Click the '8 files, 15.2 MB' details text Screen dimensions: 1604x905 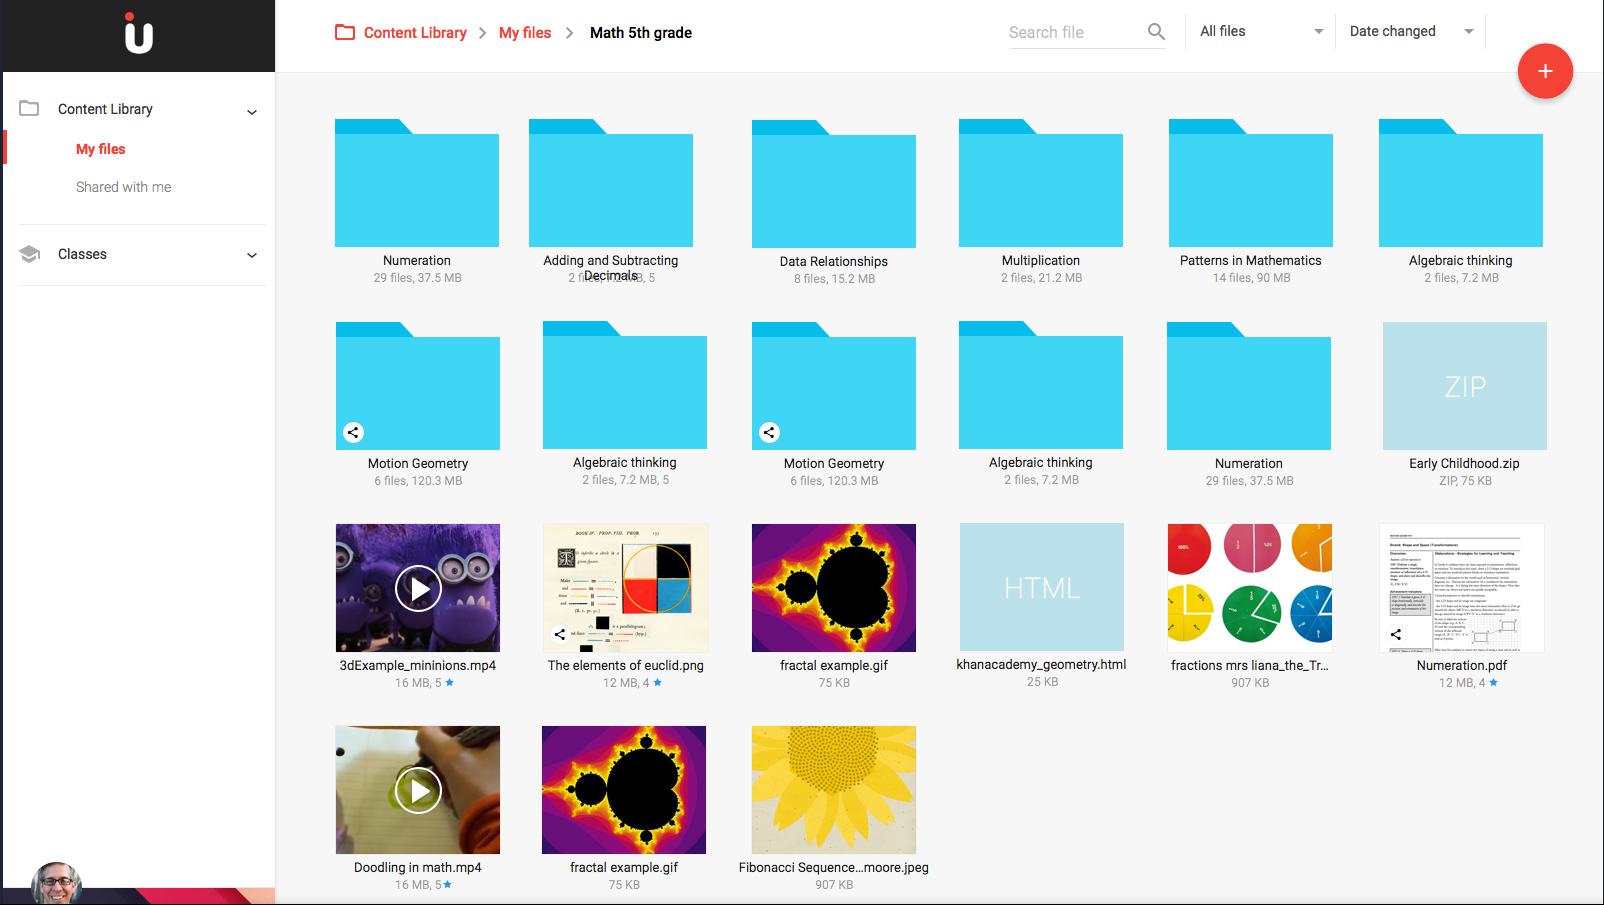pyautogui.click(x=835, y=279)
